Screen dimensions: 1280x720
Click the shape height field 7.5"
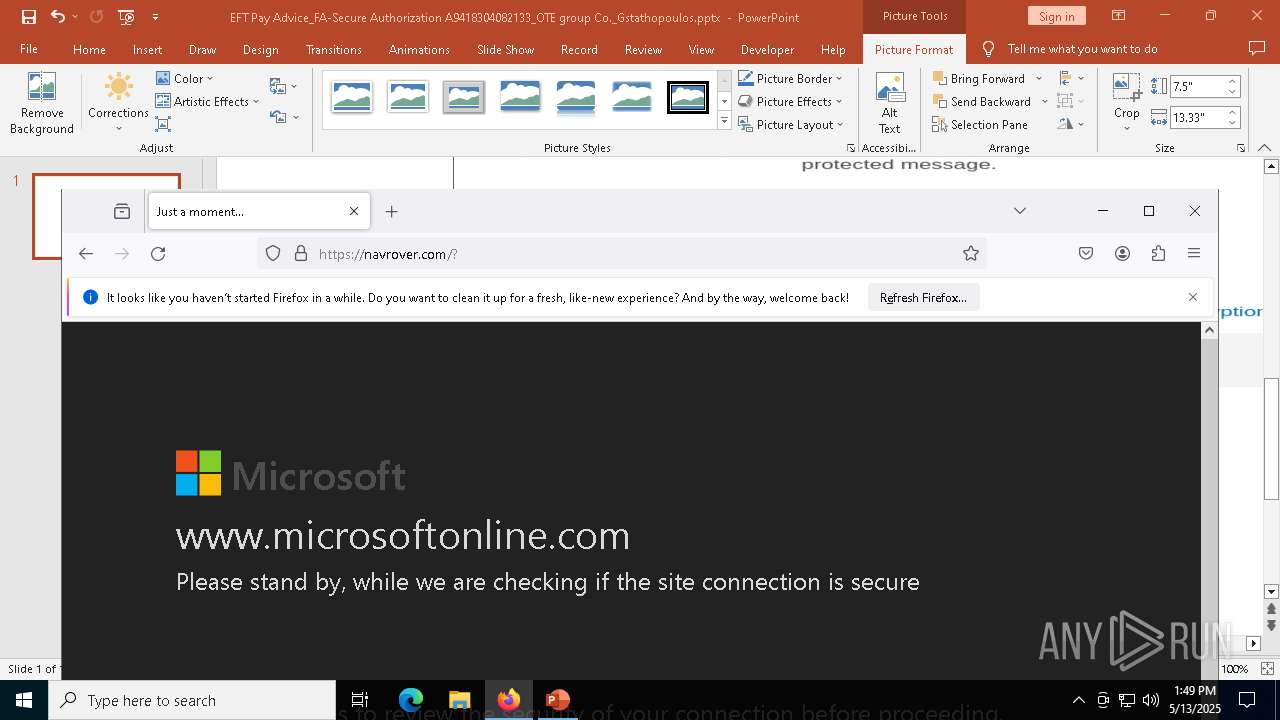[x=1197, y=87]
